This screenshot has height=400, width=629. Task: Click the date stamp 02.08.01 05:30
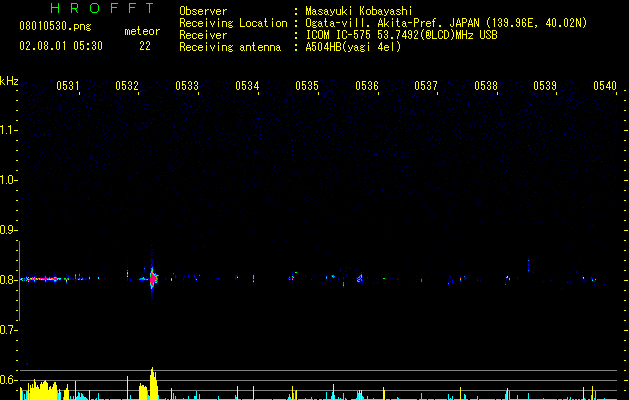click(x=61, y=46)
